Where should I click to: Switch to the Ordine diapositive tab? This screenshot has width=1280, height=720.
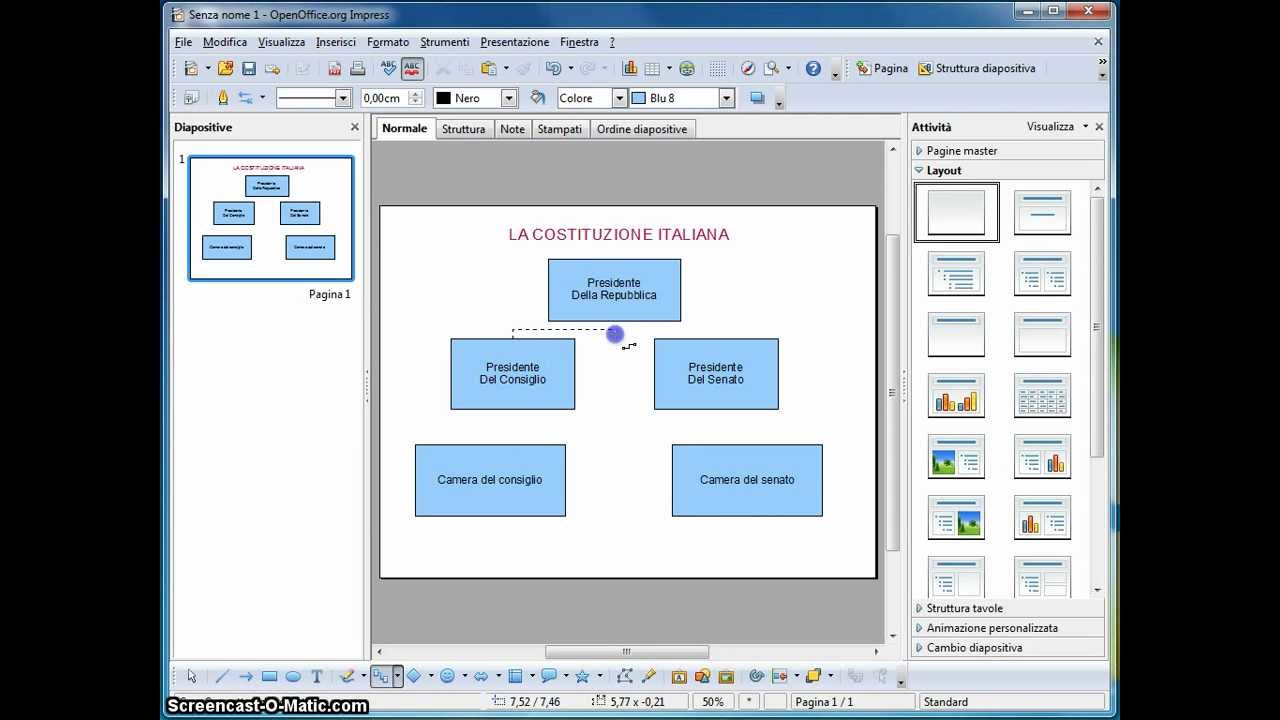(642, 129)
